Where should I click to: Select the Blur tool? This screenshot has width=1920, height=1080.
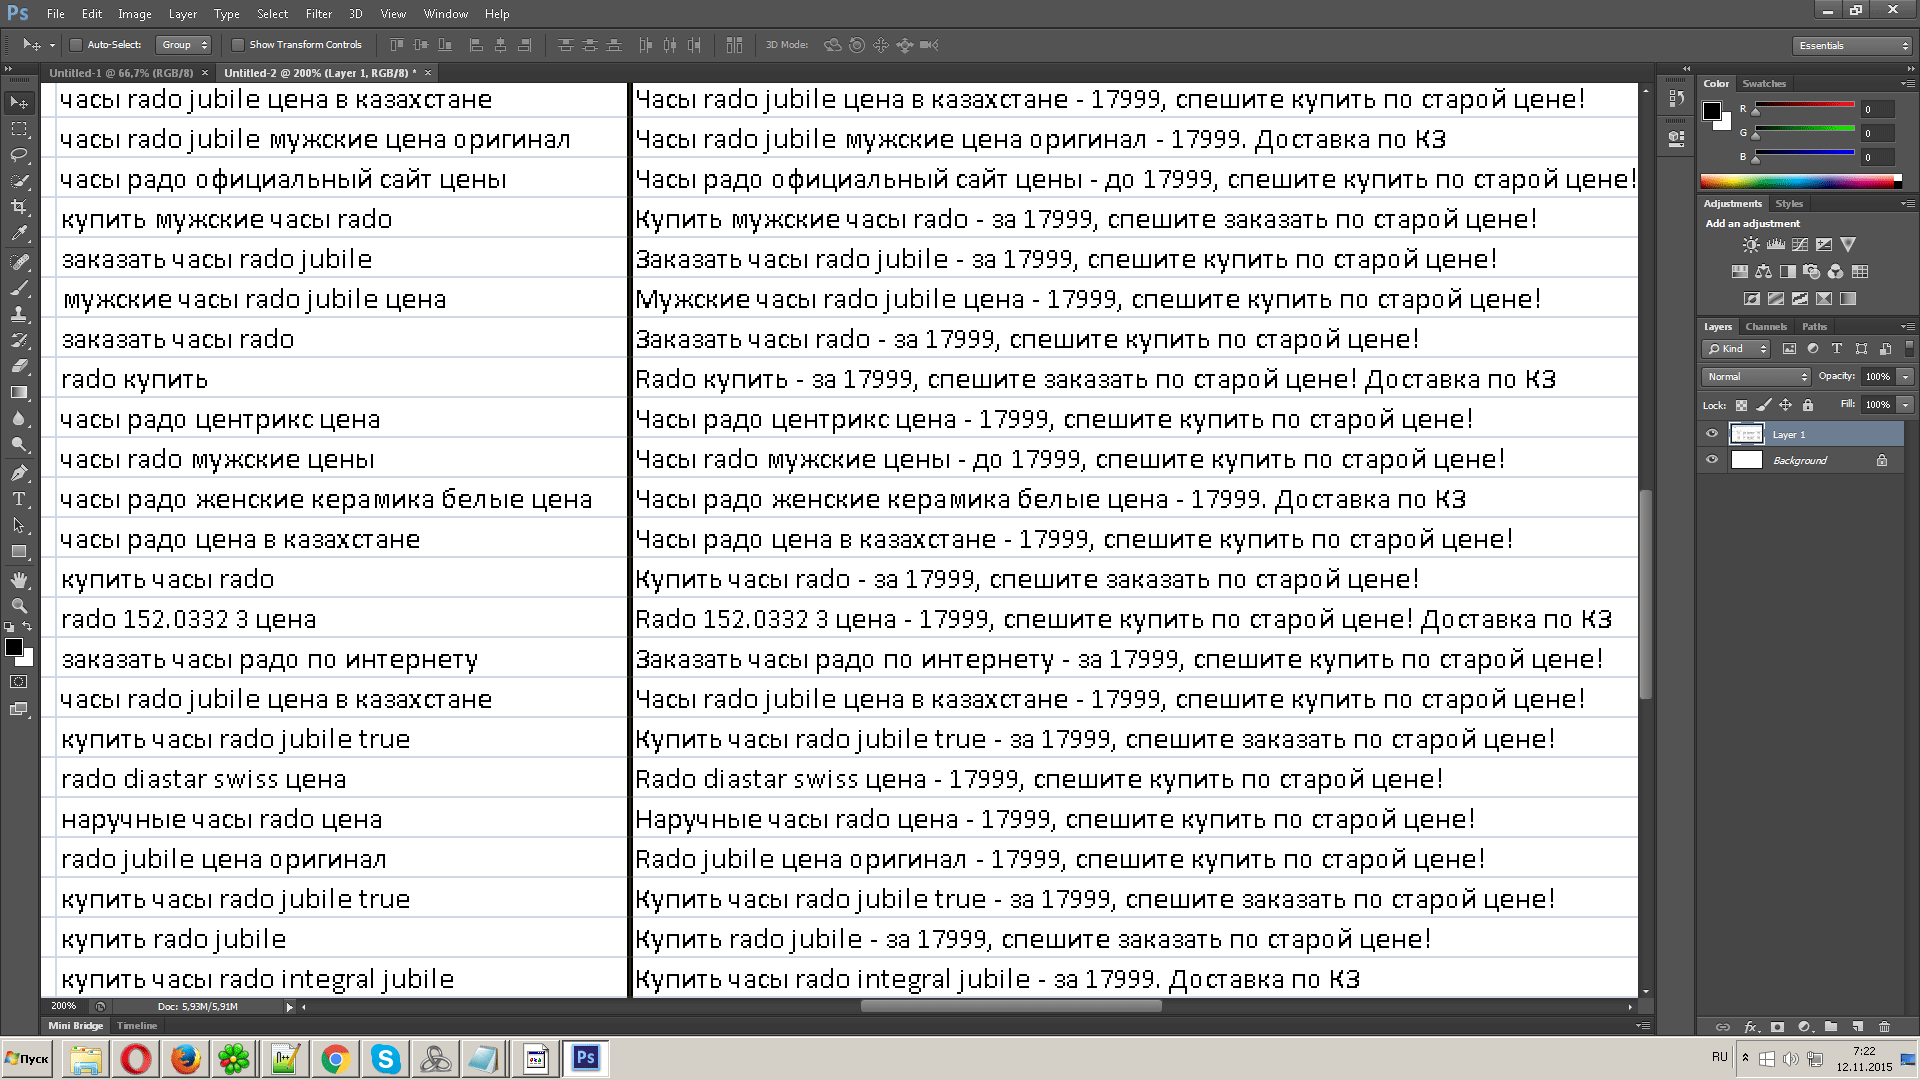(19, 418)
